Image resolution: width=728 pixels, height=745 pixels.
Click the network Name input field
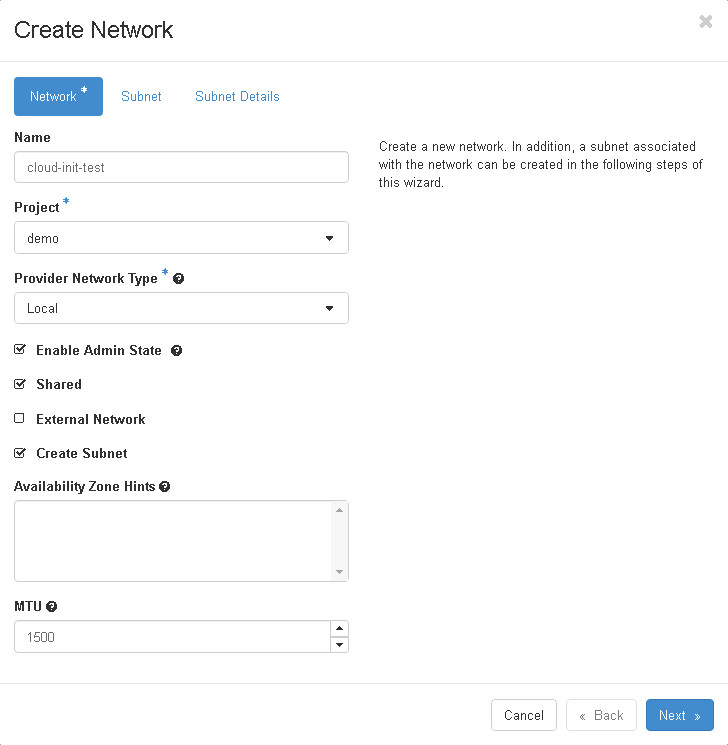point(181,167)
